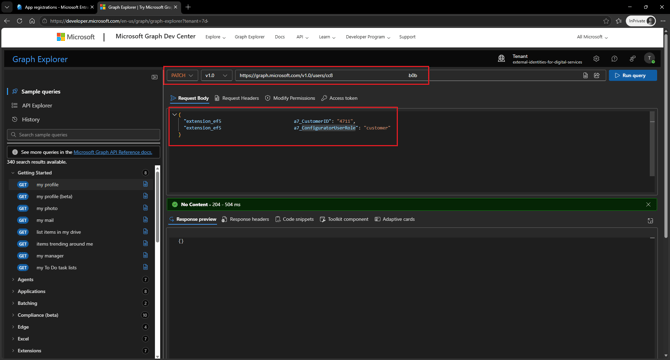The height and width of the screenshot is (360, 670).
Task: Open Graph Explorer settings gear icon
Action: coord(596,59)
